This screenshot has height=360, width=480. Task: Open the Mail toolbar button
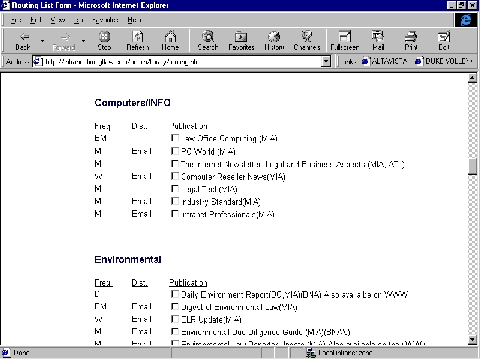(x=378, y=41)
